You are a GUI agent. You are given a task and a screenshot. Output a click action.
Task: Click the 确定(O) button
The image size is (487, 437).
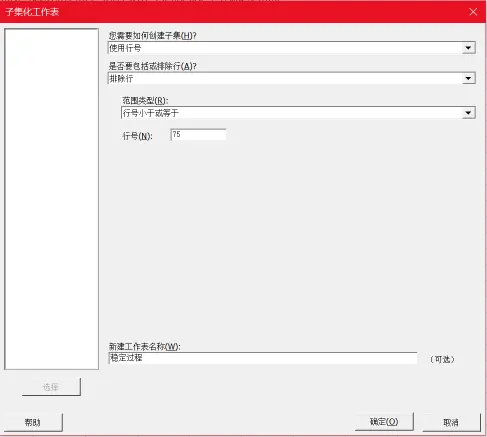tap(384, 422)
